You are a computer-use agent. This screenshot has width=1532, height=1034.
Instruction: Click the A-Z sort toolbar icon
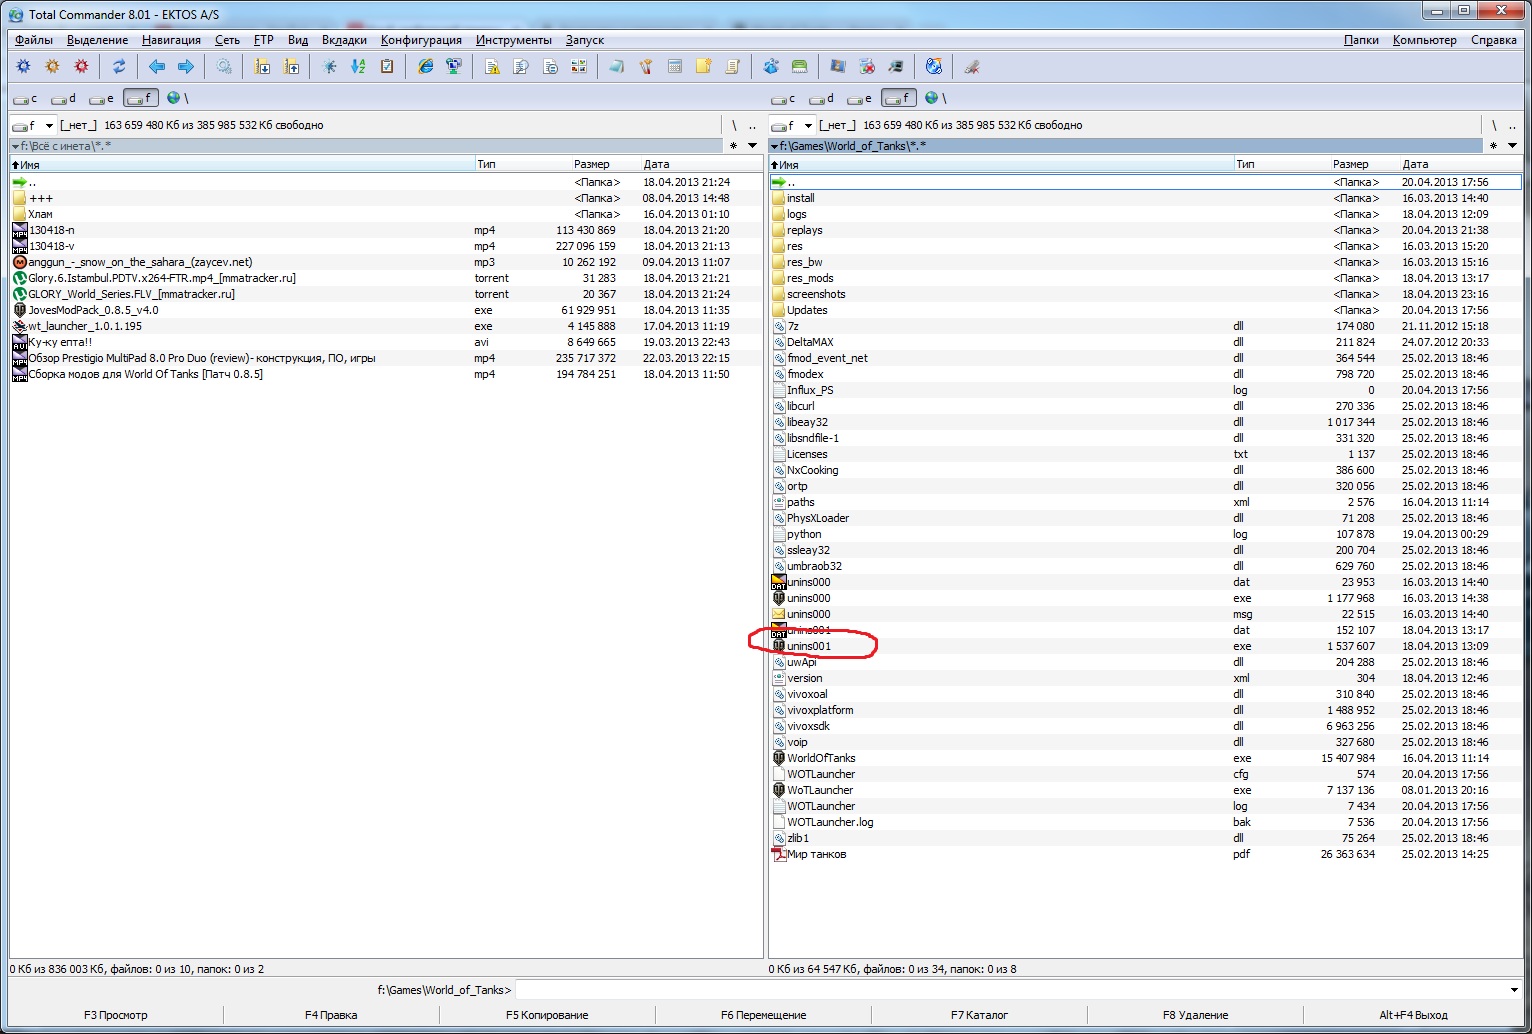(x=358, y=66)
